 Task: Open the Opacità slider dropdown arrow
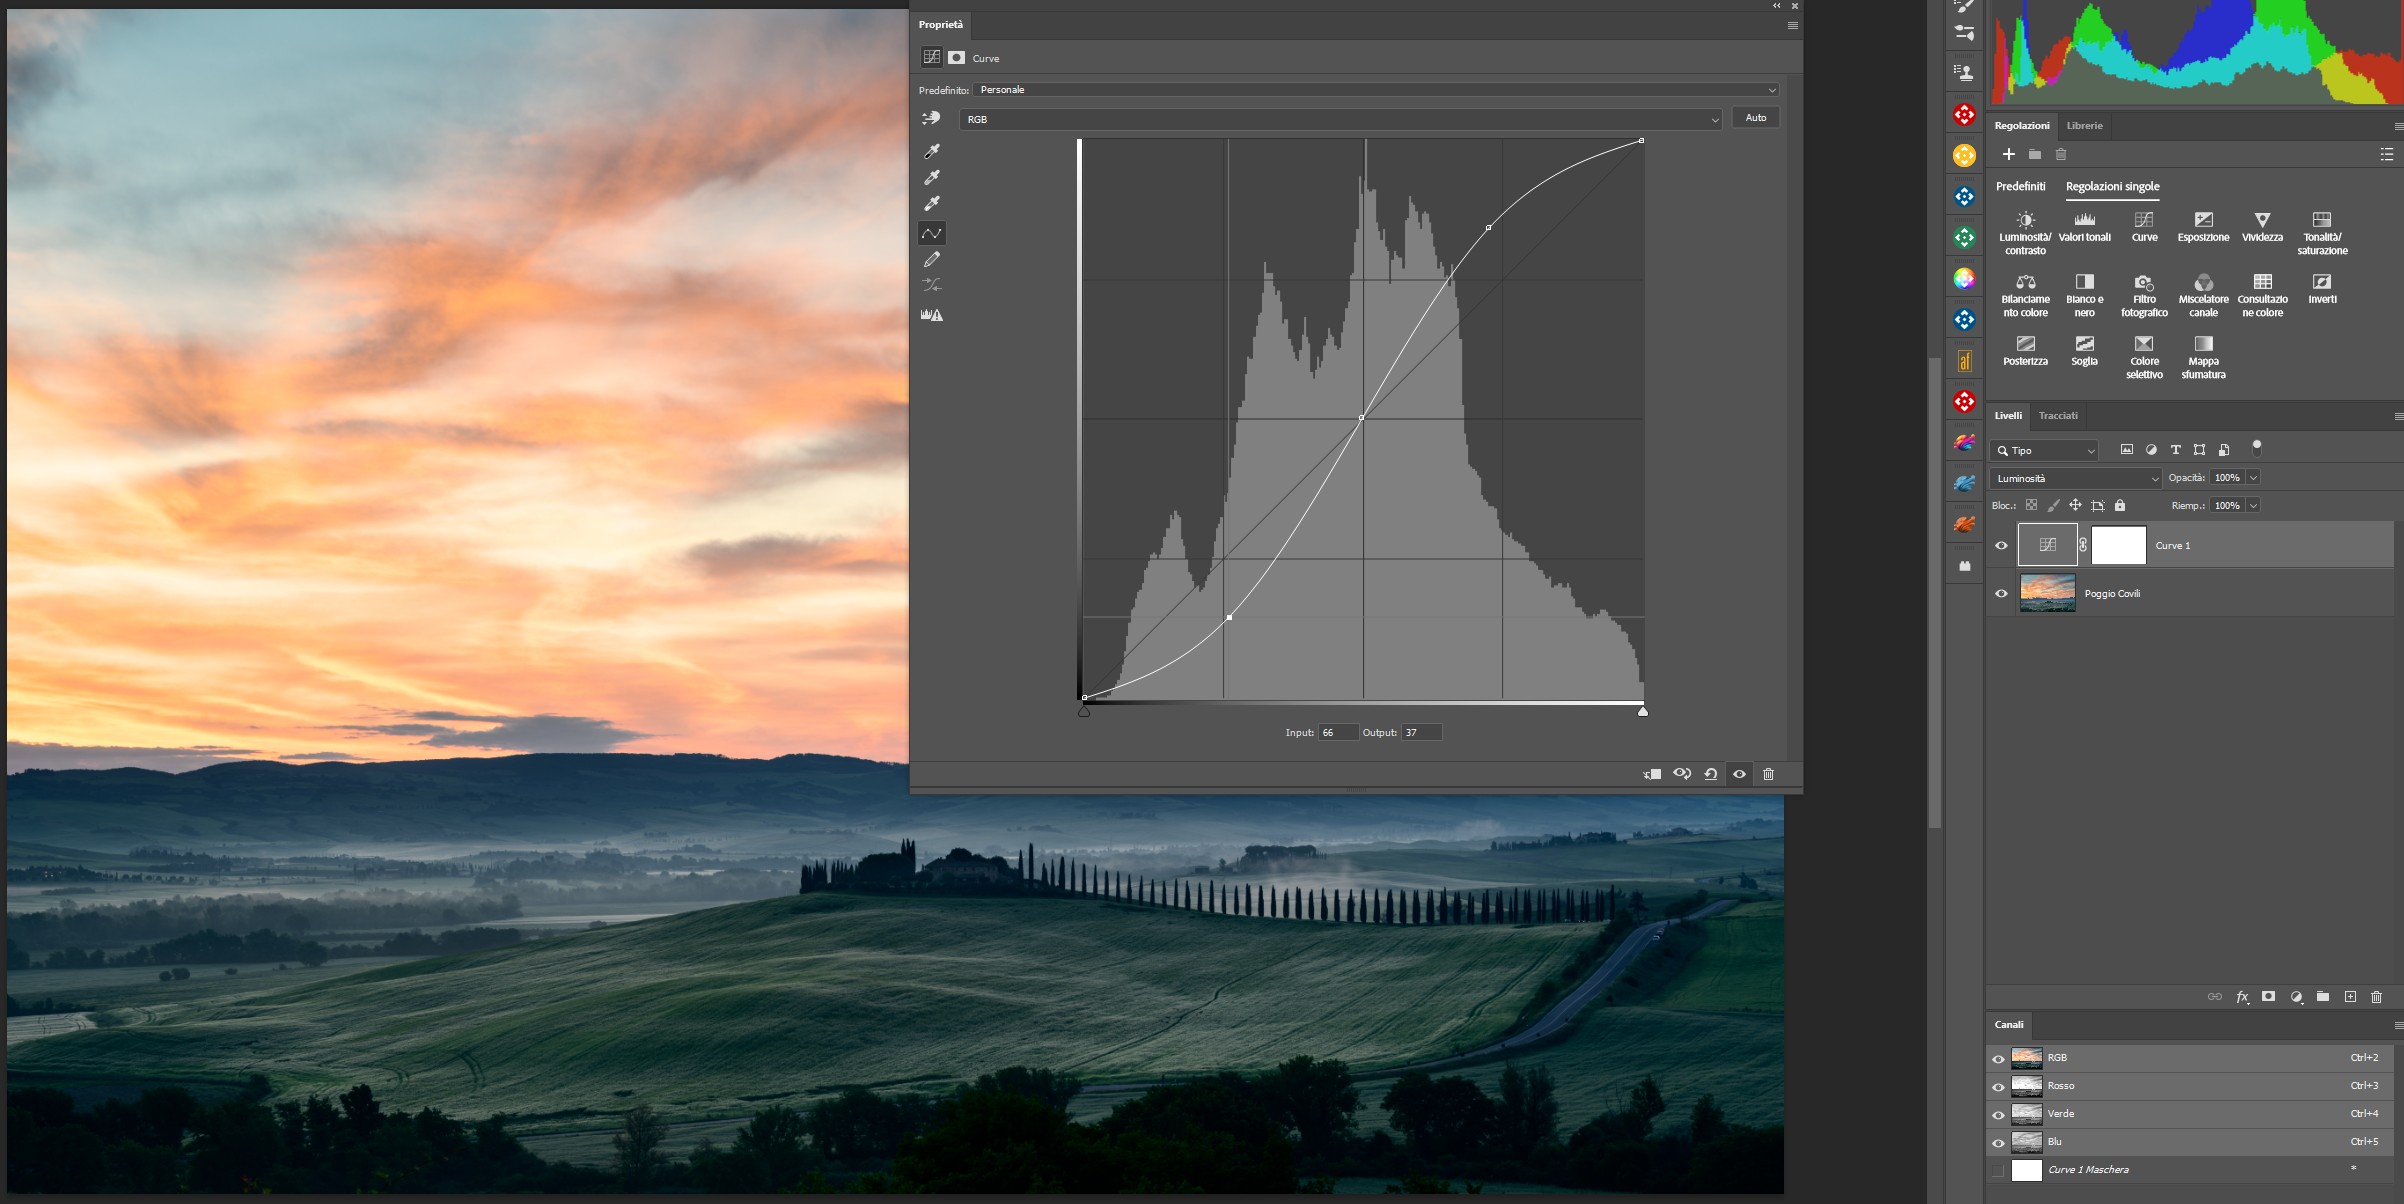(2253, 478)
